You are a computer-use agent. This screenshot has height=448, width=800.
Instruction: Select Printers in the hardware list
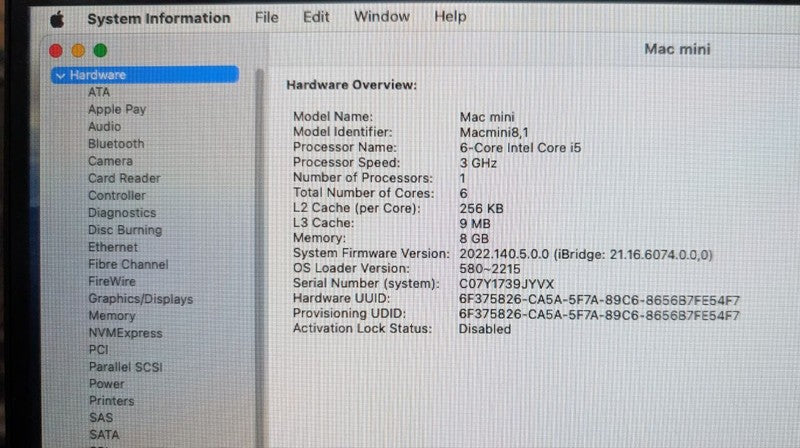tap(111, 400)
